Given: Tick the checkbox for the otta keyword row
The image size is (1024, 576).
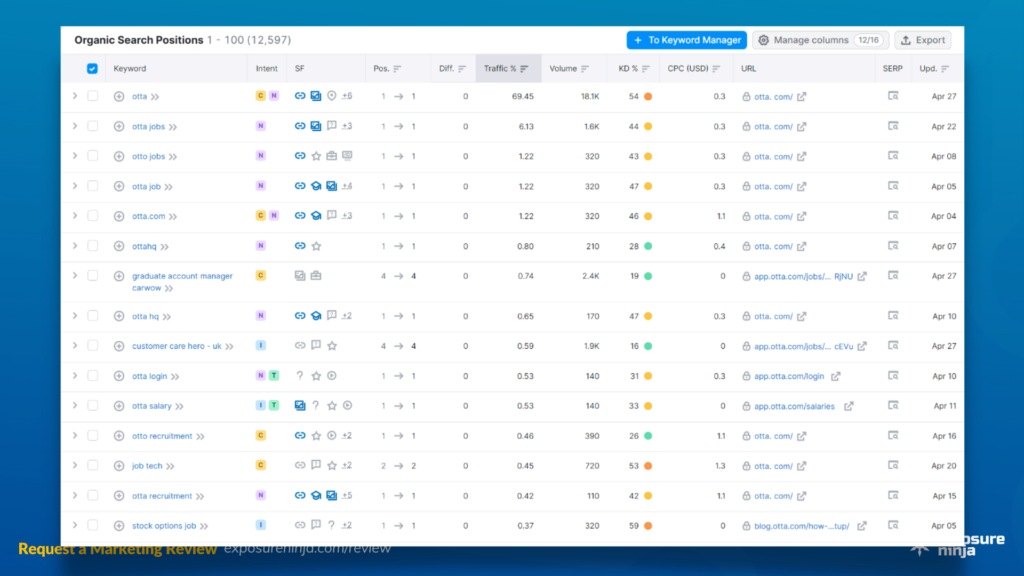Looking at the screenshot, I should click(x=93, y=96).
